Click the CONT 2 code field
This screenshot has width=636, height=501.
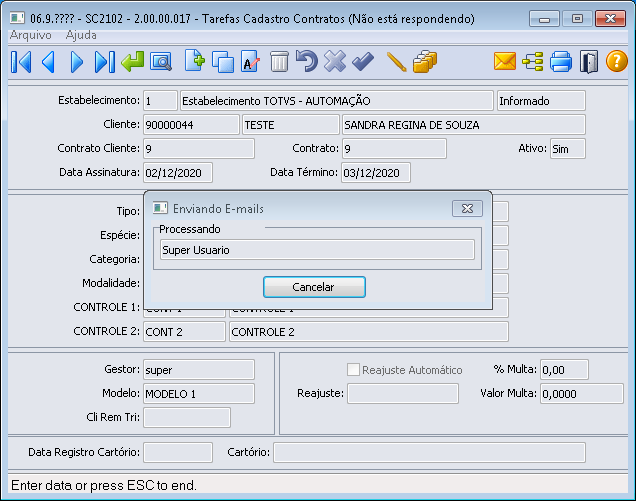point(184,332)
